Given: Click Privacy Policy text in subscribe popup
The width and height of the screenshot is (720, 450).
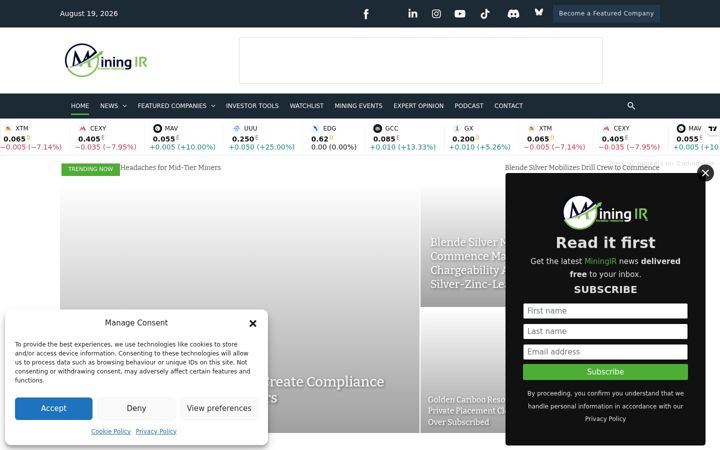Looking at the screenshot, I should [x=605, y=419].
